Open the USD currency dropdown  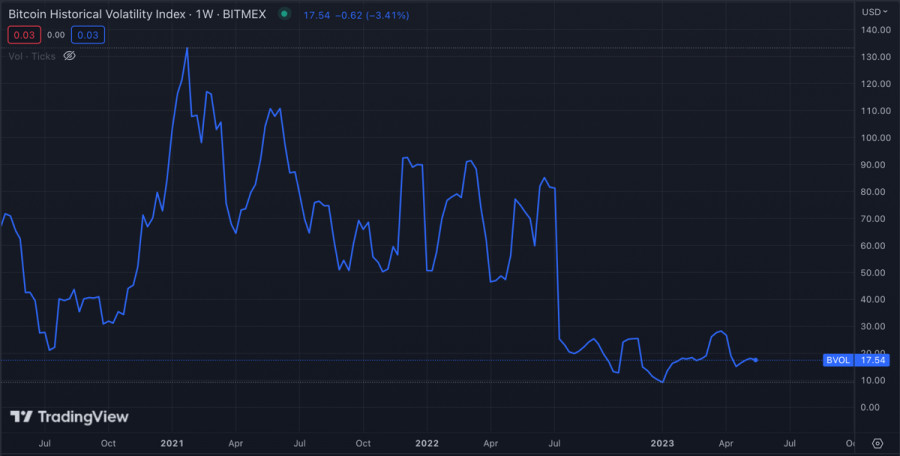click(871, 12)
